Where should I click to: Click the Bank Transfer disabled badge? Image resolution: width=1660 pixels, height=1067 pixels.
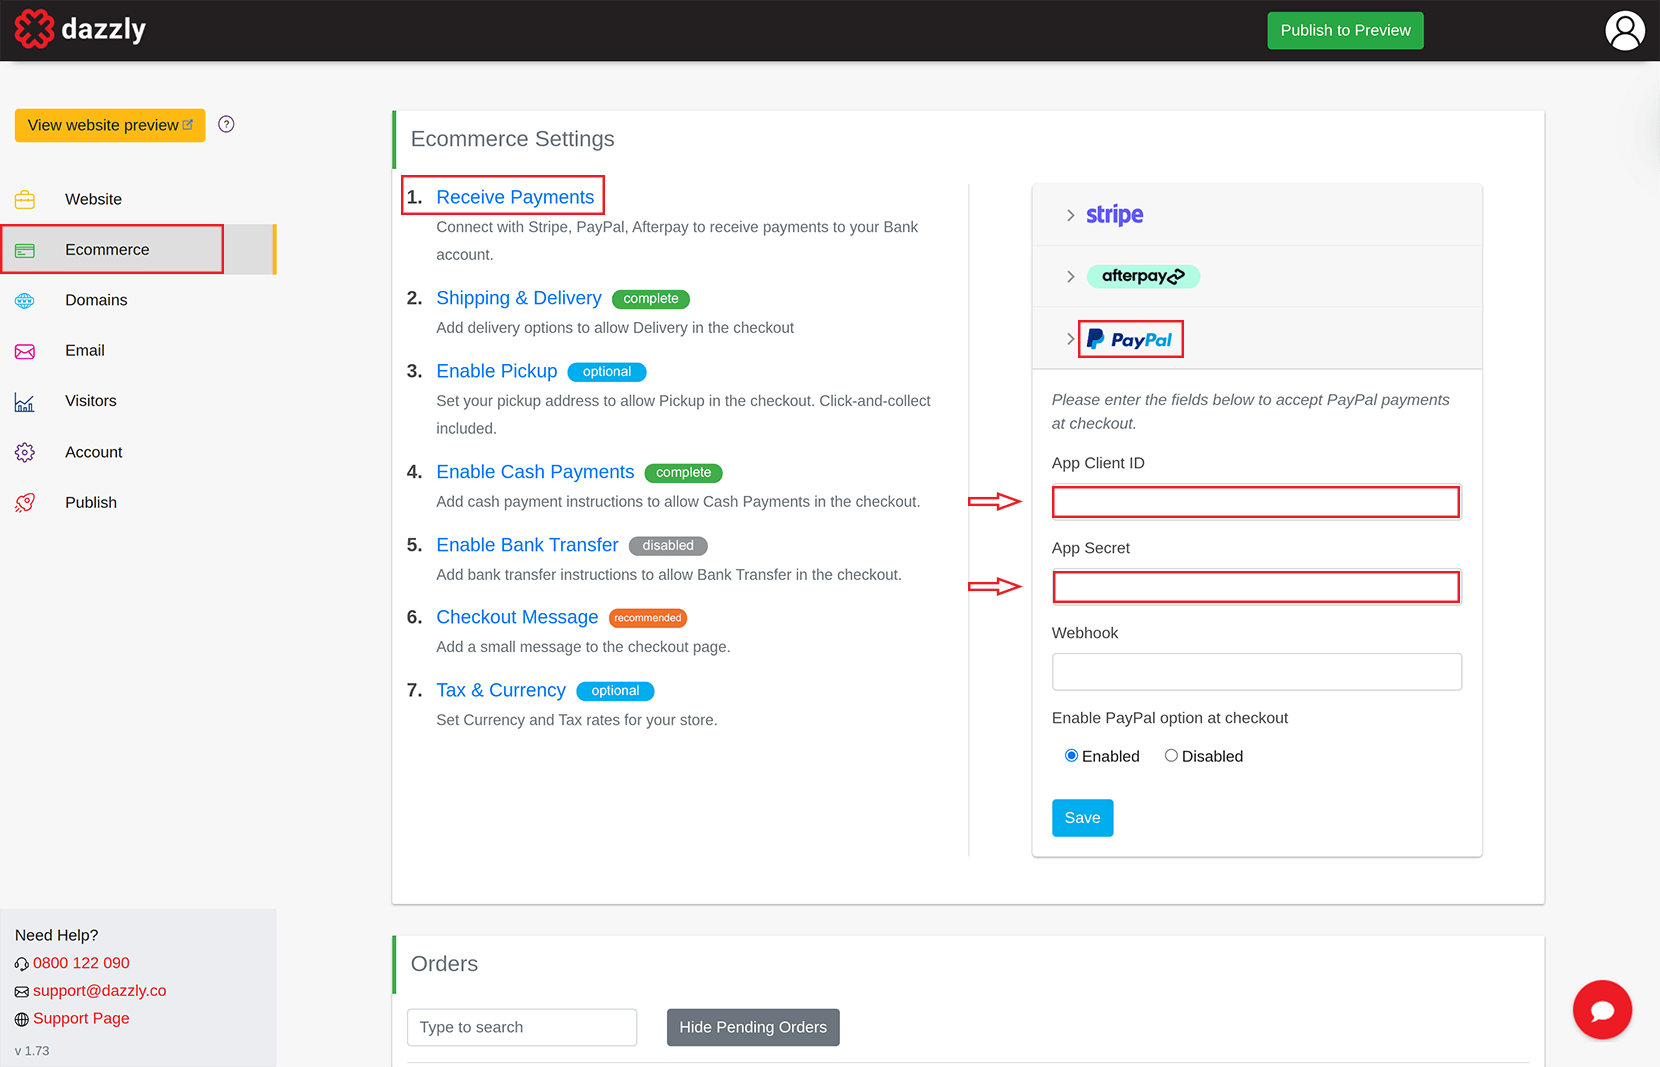point(668,546)
